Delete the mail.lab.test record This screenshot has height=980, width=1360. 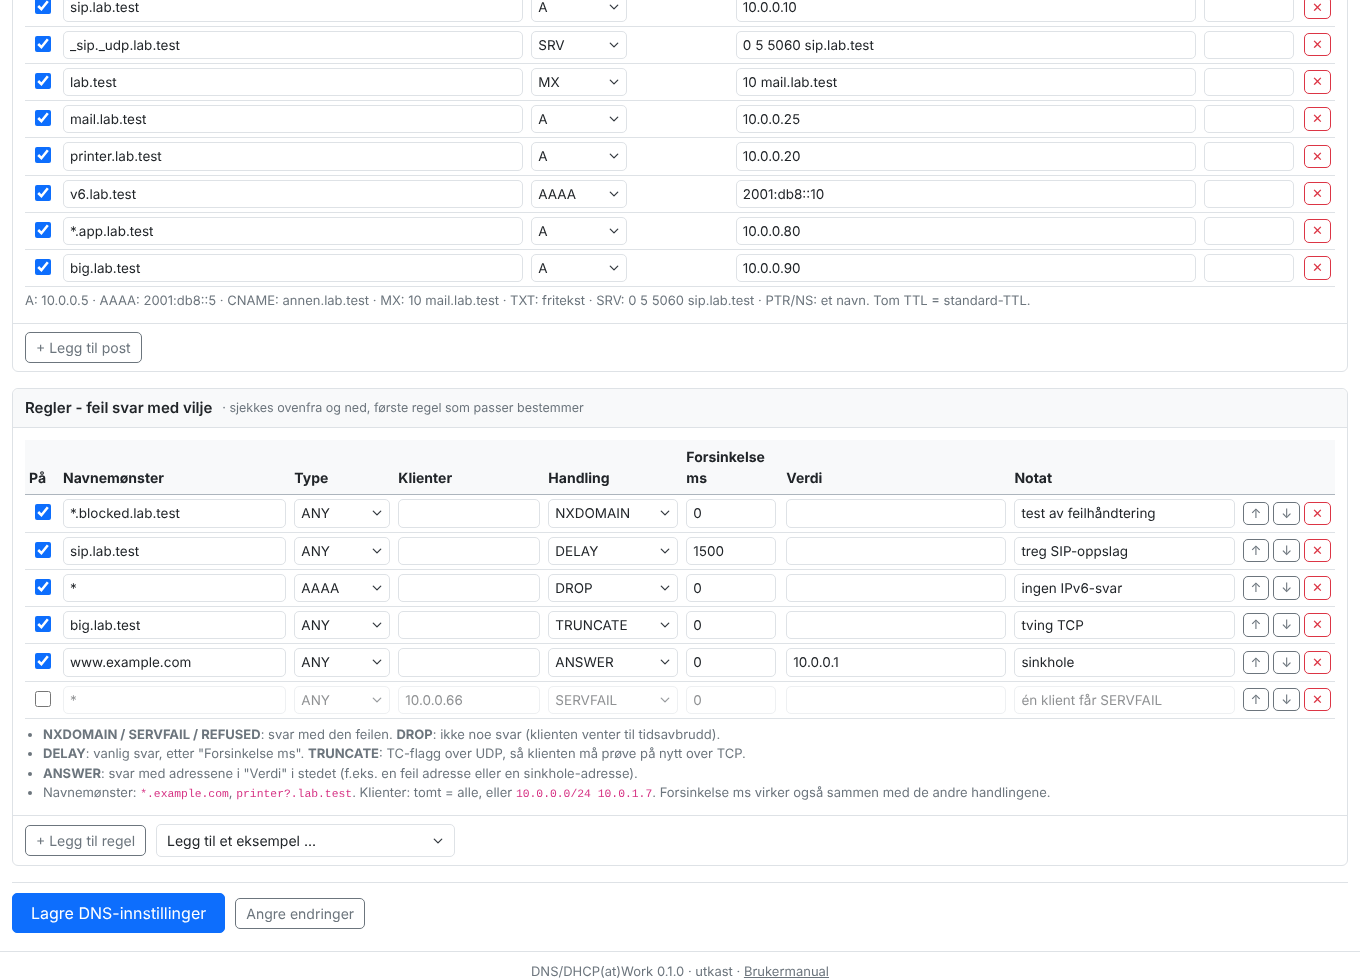pyautogui.click(x=1317, y=119)
